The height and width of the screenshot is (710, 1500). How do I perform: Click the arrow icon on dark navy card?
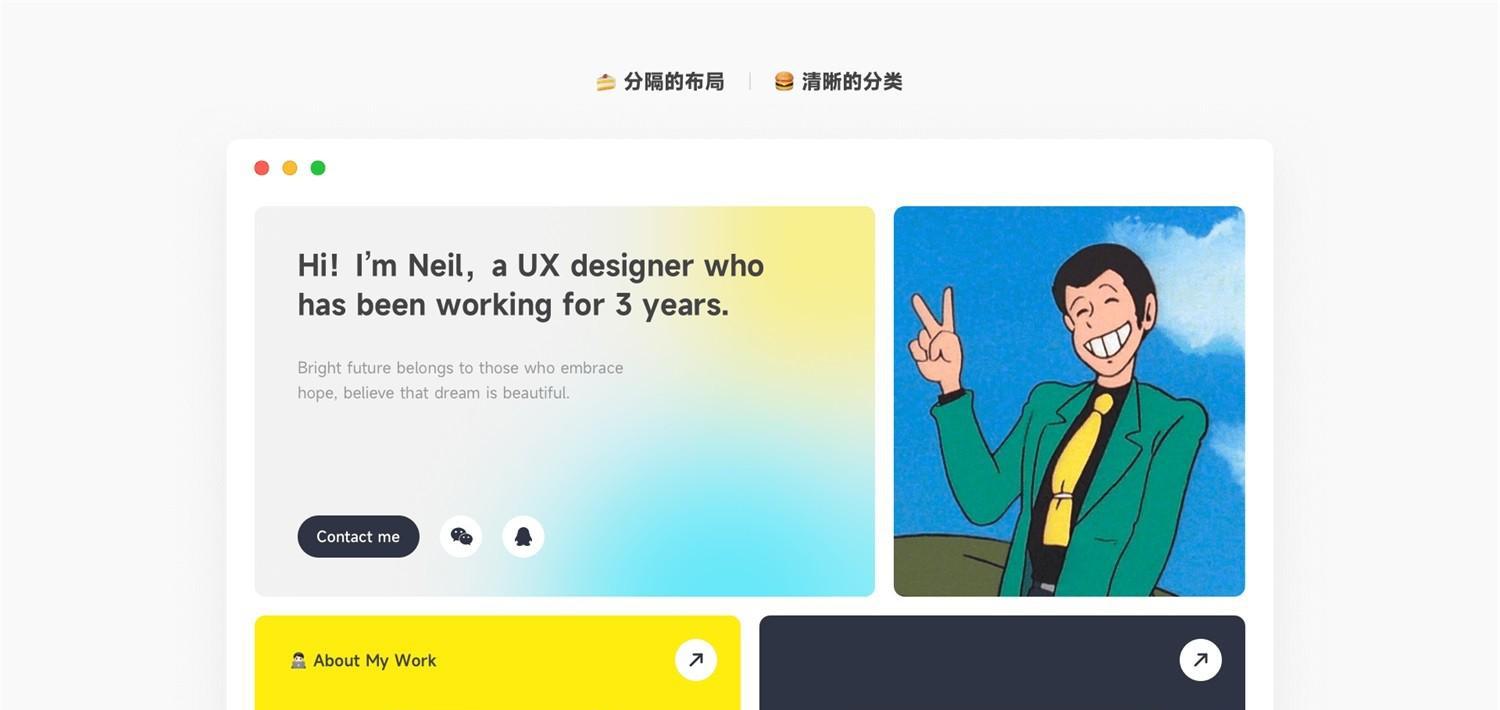coord(1200,660)
